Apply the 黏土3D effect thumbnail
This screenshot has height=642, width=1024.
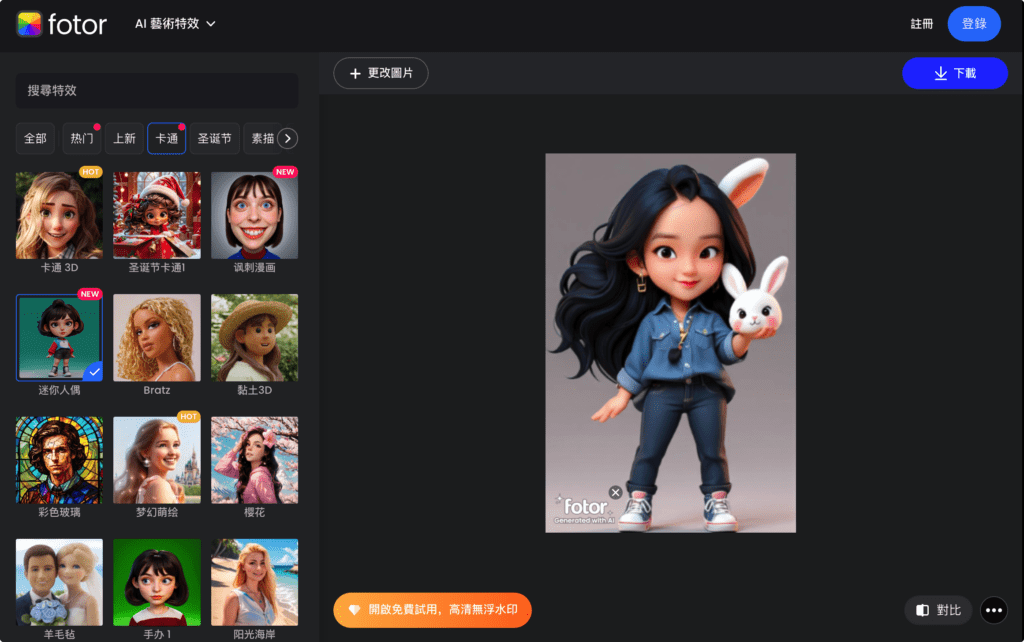tap(255, 338)
